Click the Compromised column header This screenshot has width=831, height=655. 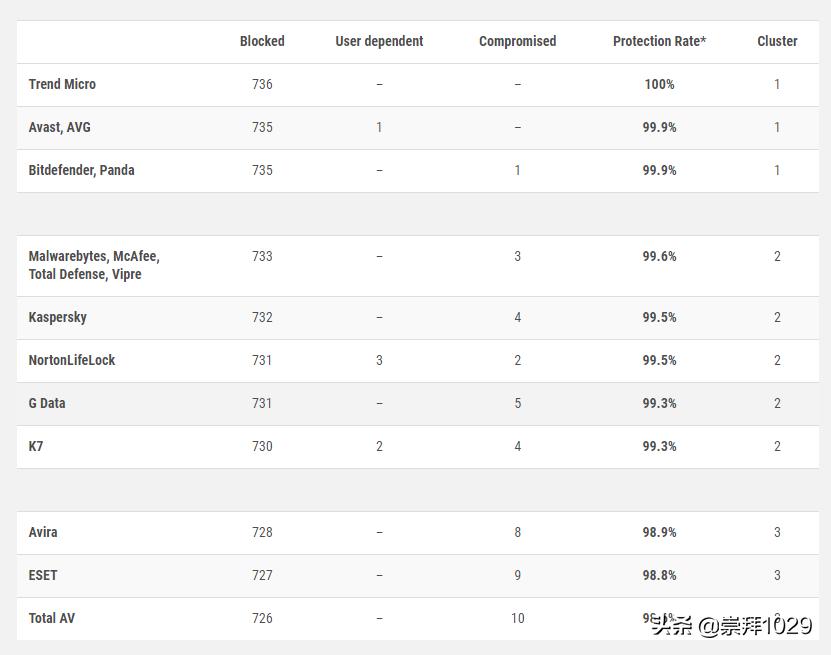tap(517, 41)
